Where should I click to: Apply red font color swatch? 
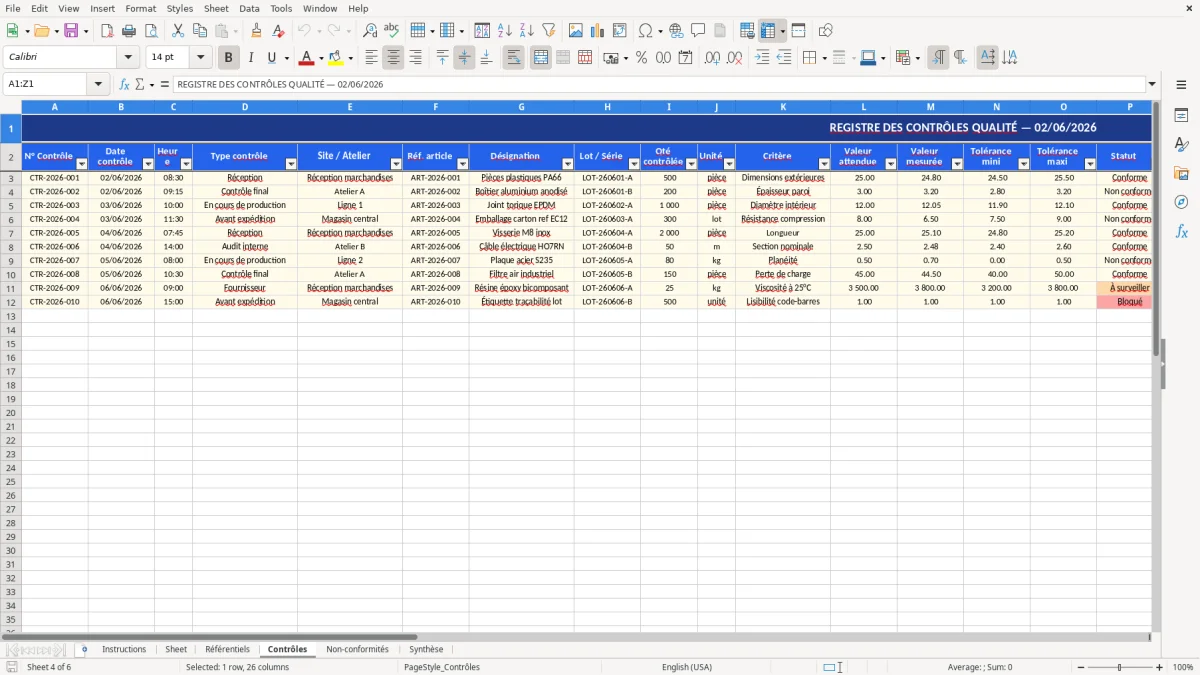pos(307,58)
